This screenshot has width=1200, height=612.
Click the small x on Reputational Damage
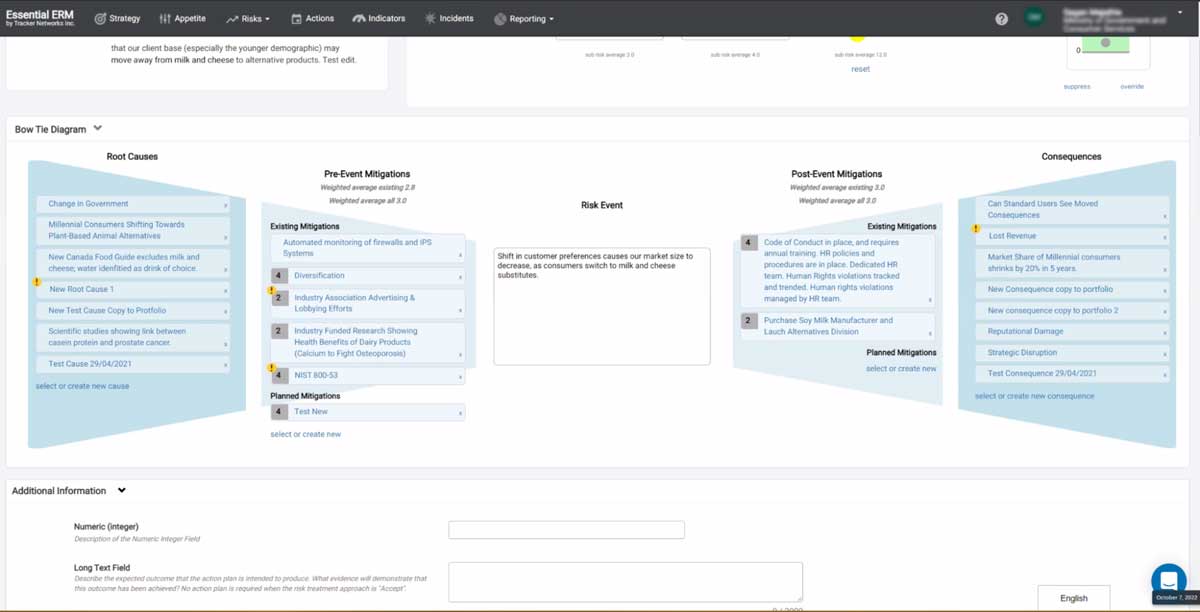(x=1165, y=333)
